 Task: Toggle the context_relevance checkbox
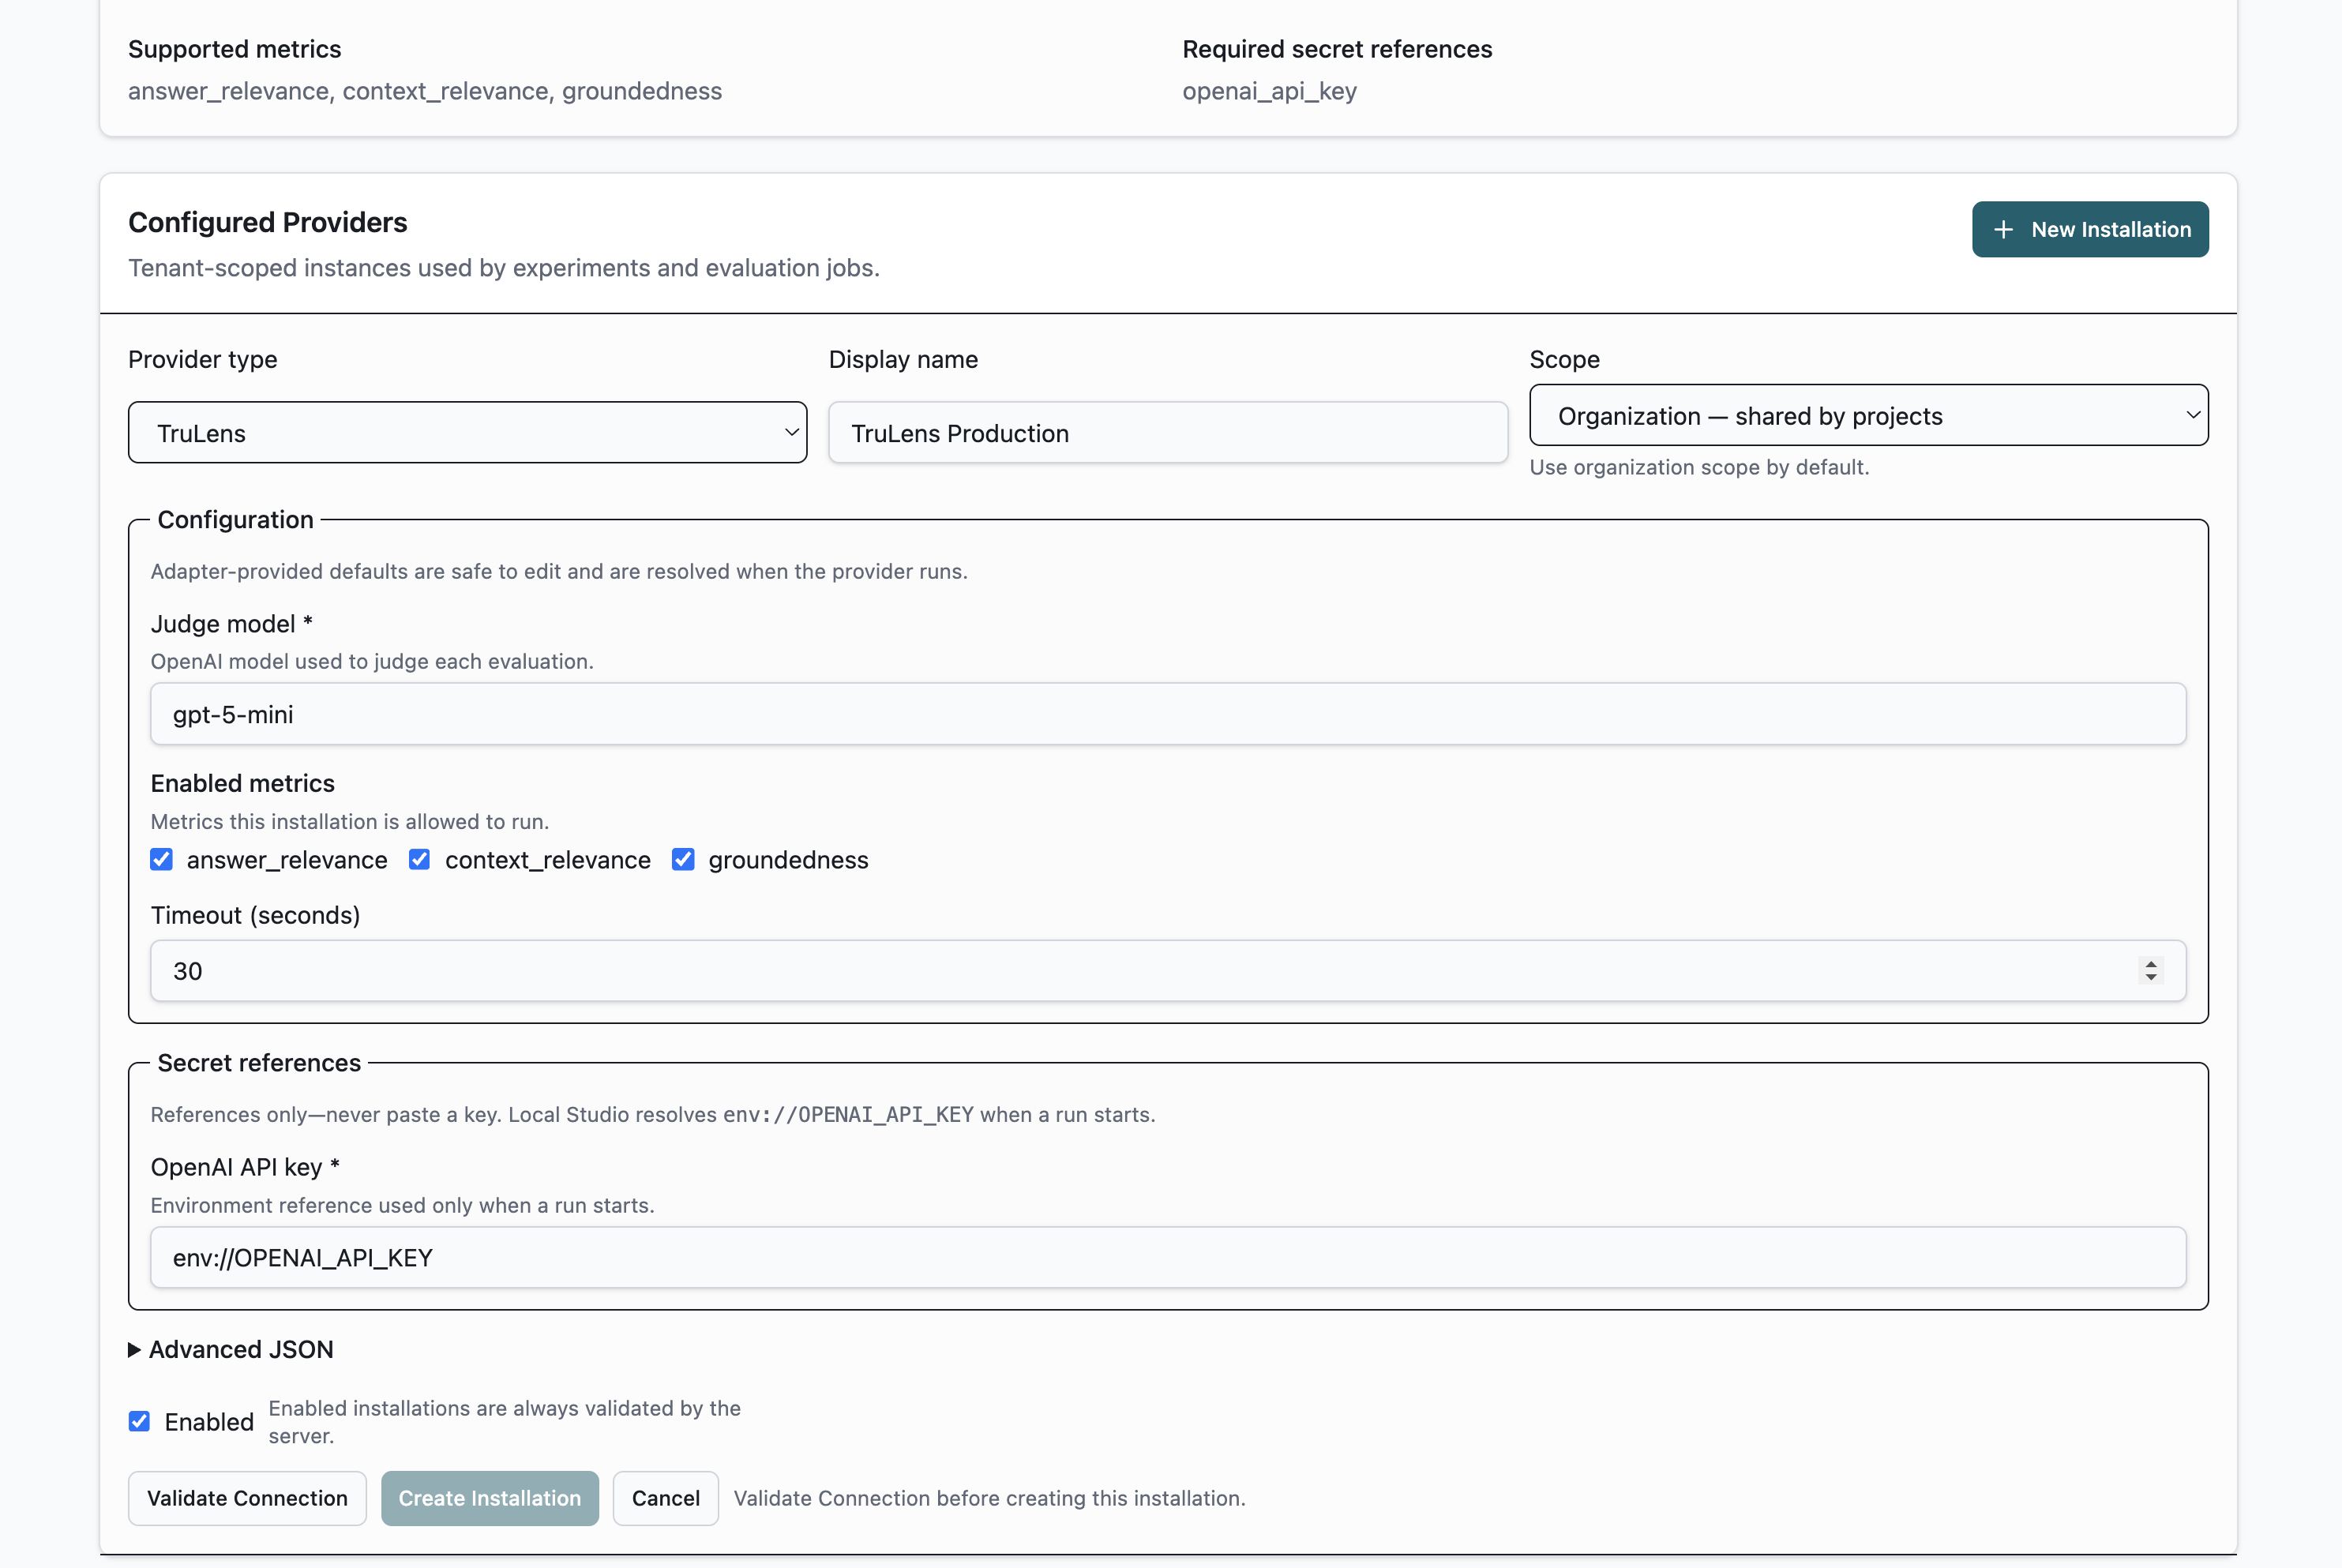[419, 859]
